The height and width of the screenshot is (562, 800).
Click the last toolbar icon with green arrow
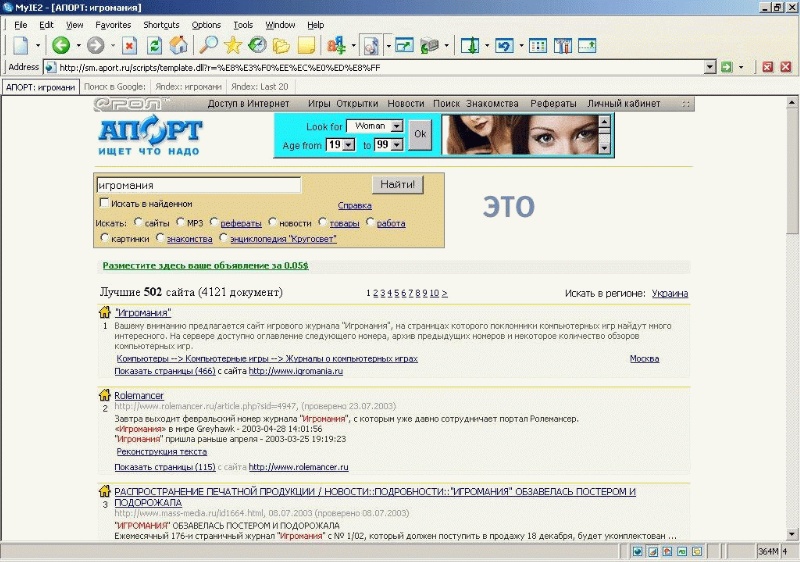587,45
